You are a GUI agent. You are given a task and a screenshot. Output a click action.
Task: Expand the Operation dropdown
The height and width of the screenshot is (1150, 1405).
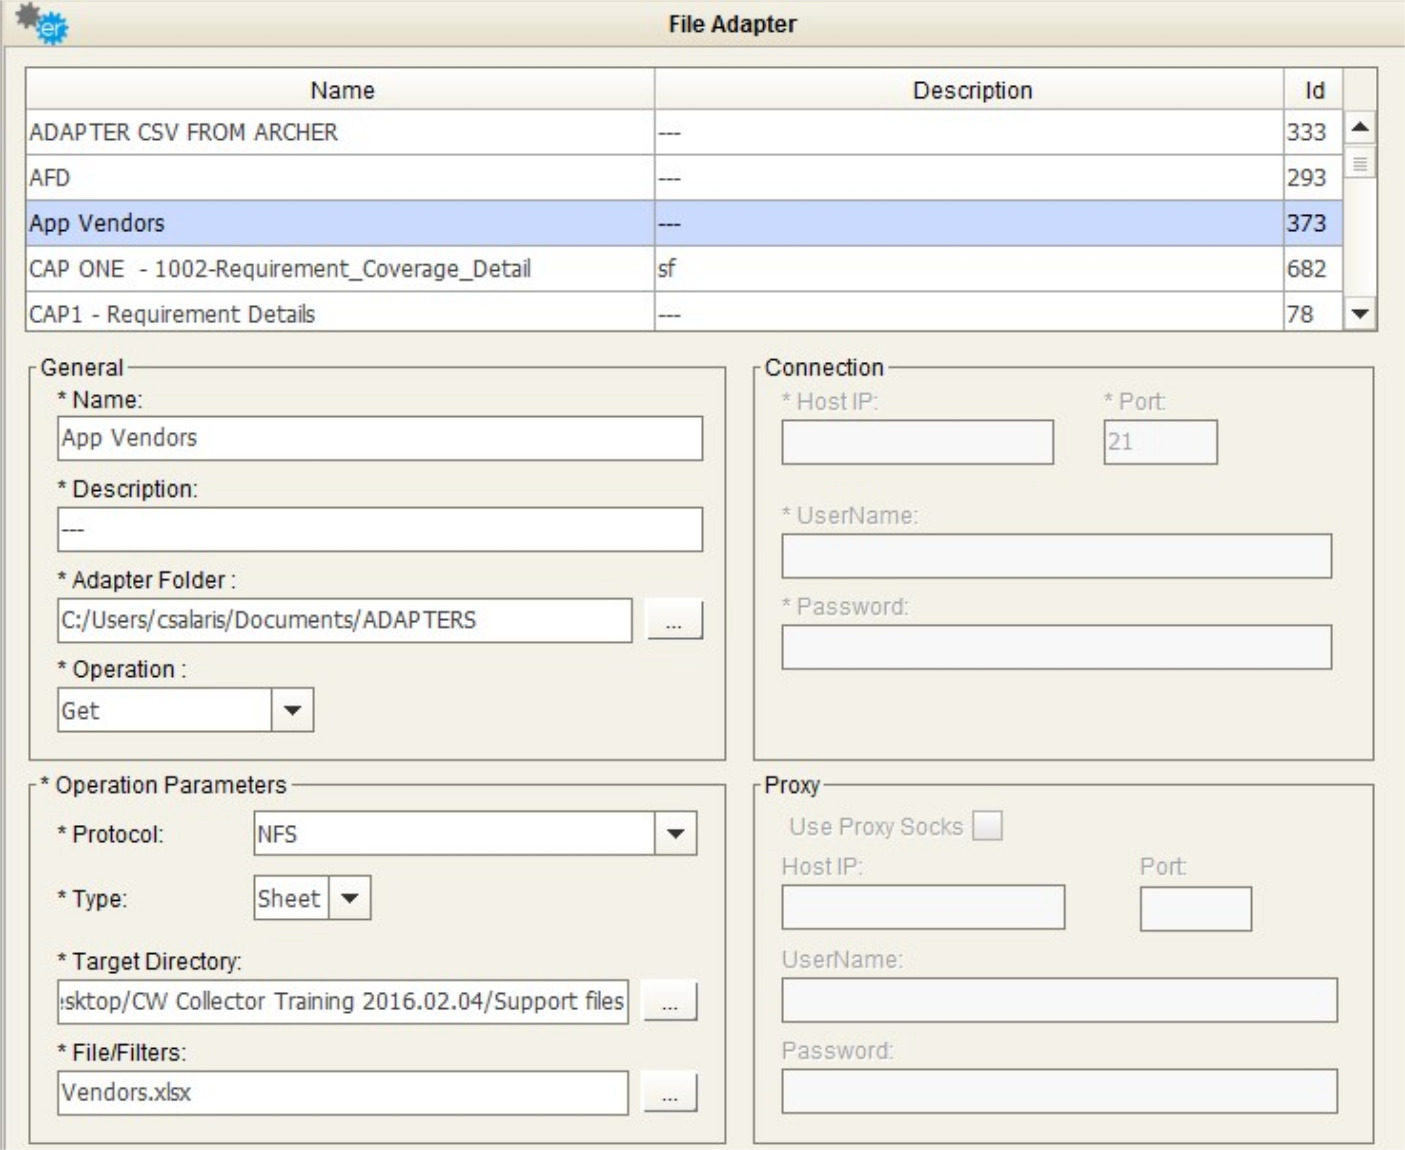tap(292, 710)
